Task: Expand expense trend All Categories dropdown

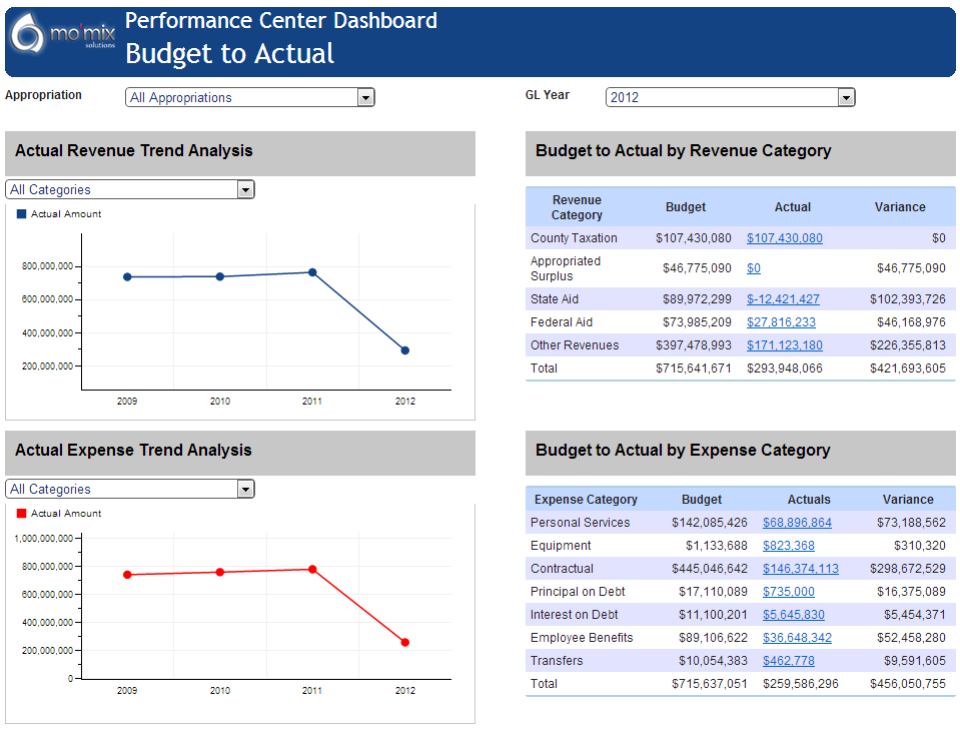Action: click(x=130, y=489)
